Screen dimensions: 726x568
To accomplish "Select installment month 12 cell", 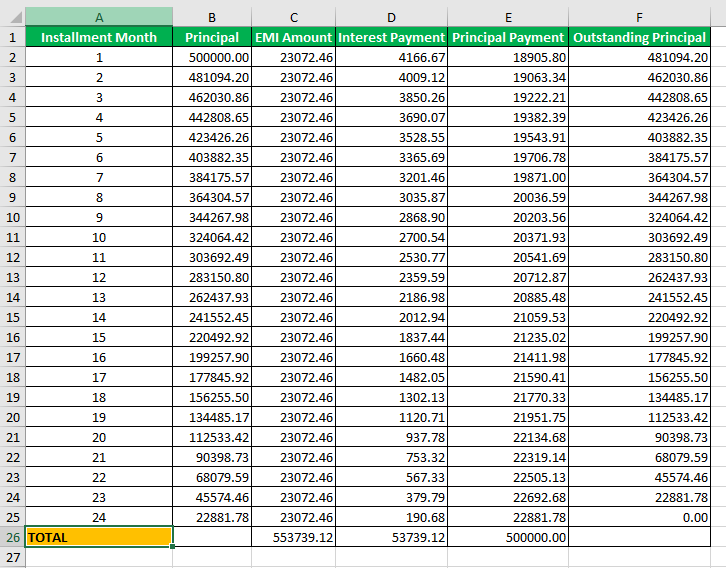I will (99, 277).
